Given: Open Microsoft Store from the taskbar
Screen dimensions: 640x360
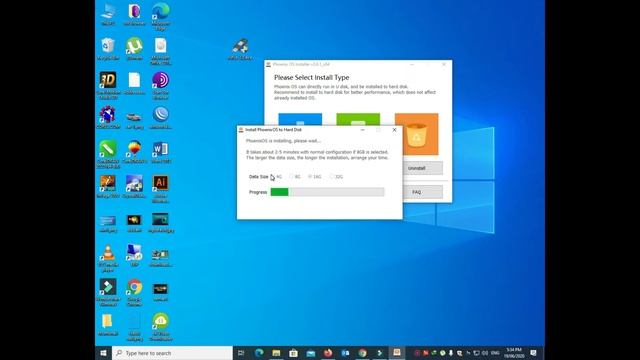Looking at the screenshot, I should tap(293, 353).
